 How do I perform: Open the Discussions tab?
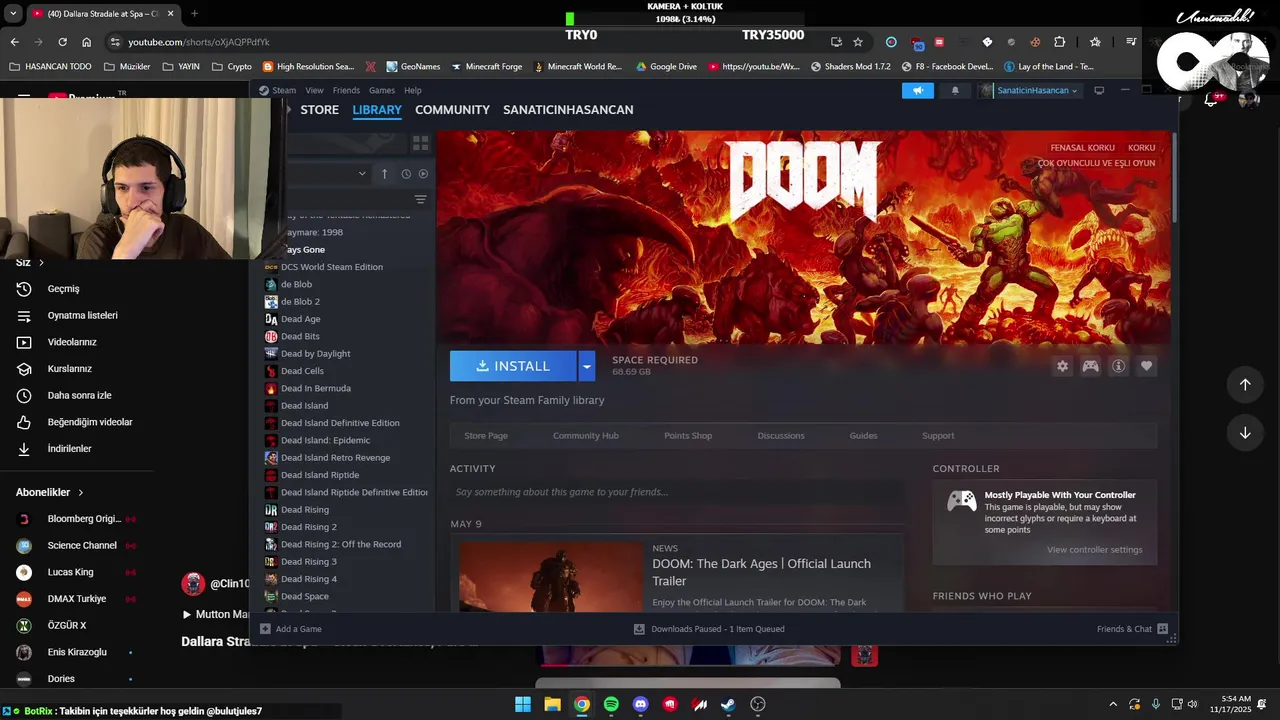[781, 435]
